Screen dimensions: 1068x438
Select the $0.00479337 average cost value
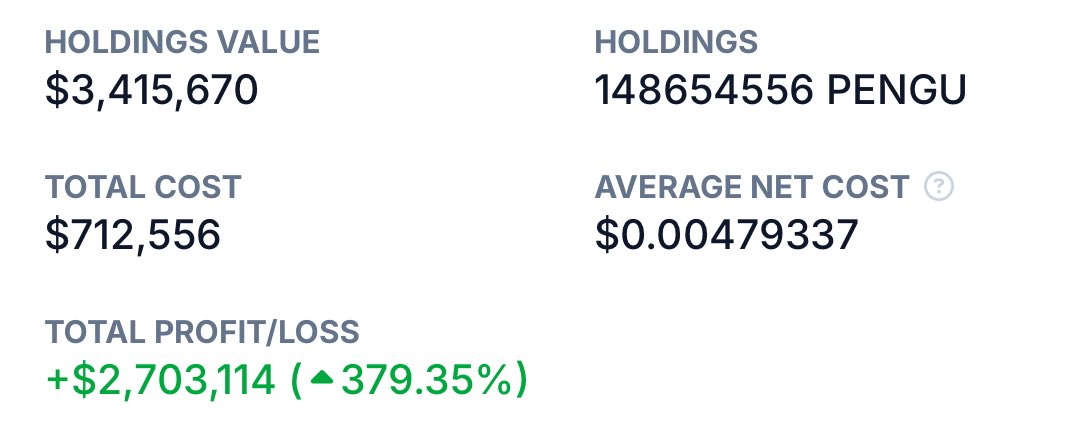coord(726,235)
